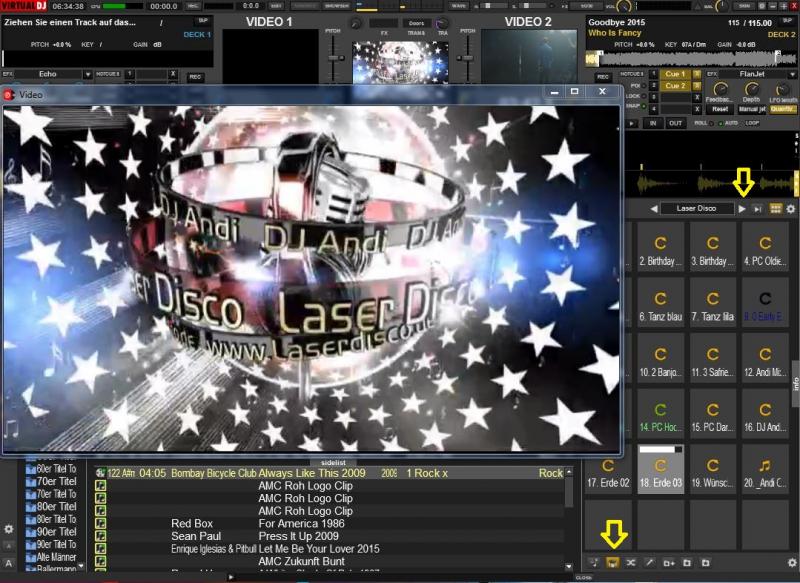The image size is (800, 583).
Task: Click Reset on FlanJet effect
Action: (720, 109)
